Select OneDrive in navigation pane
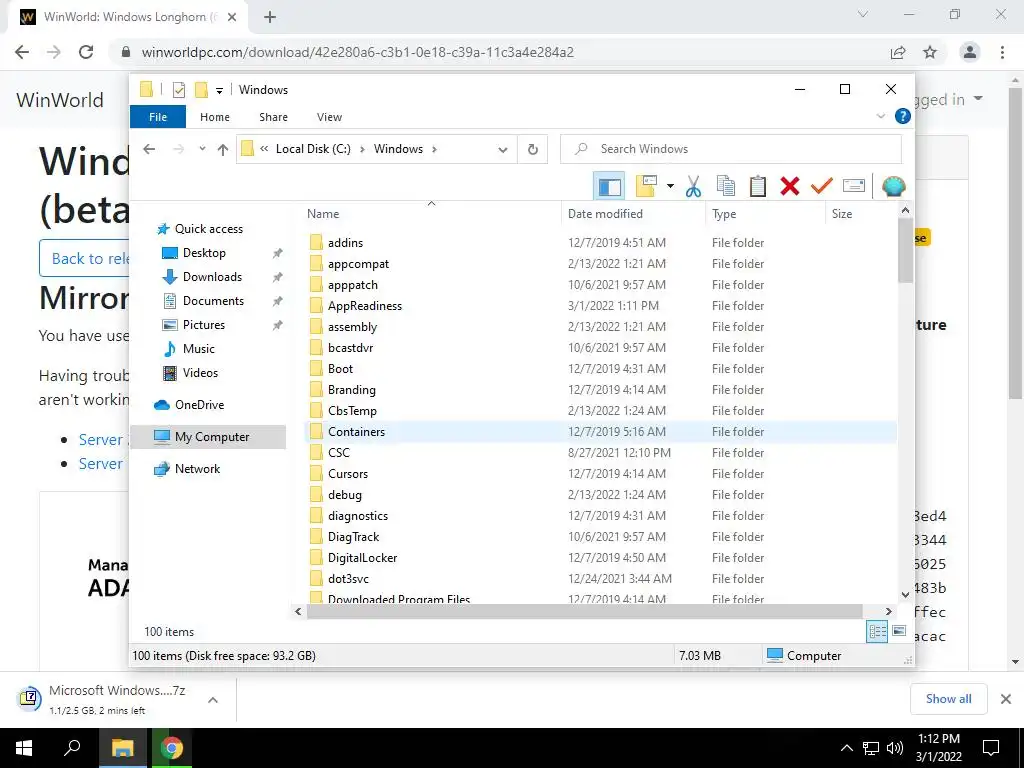The image size is (1024, 768). (x=199, y=405)
